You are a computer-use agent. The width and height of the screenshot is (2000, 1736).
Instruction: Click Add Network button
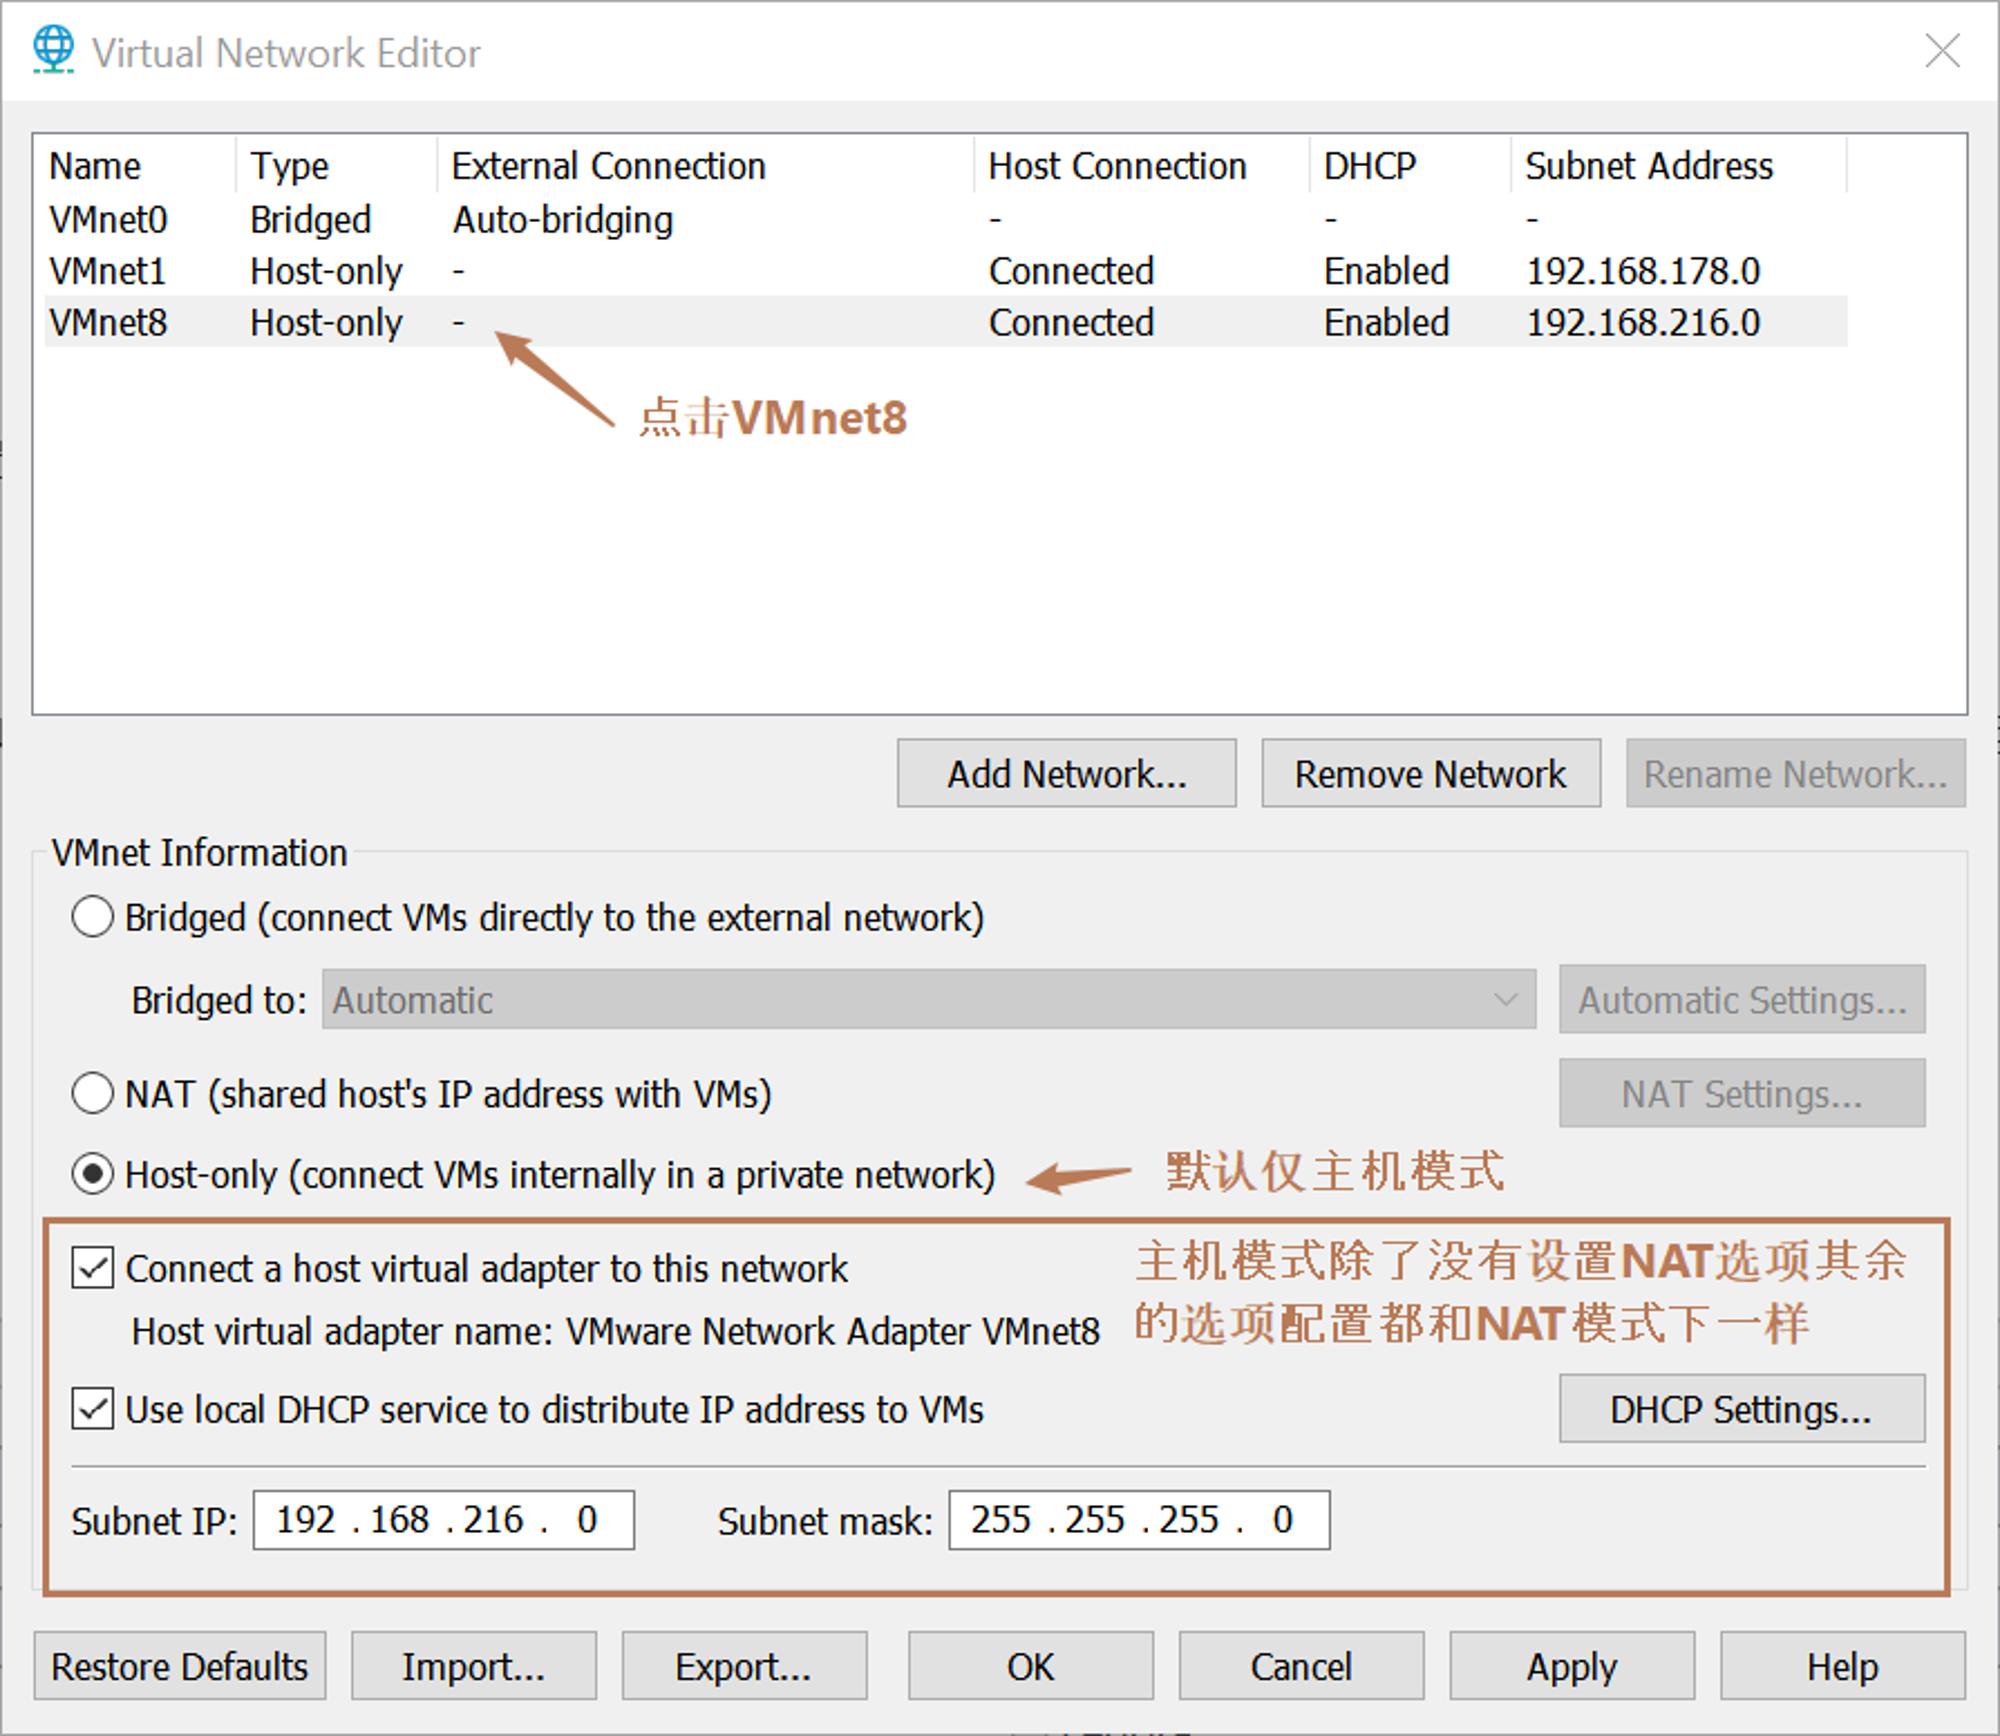click(x=1066, y=773)
